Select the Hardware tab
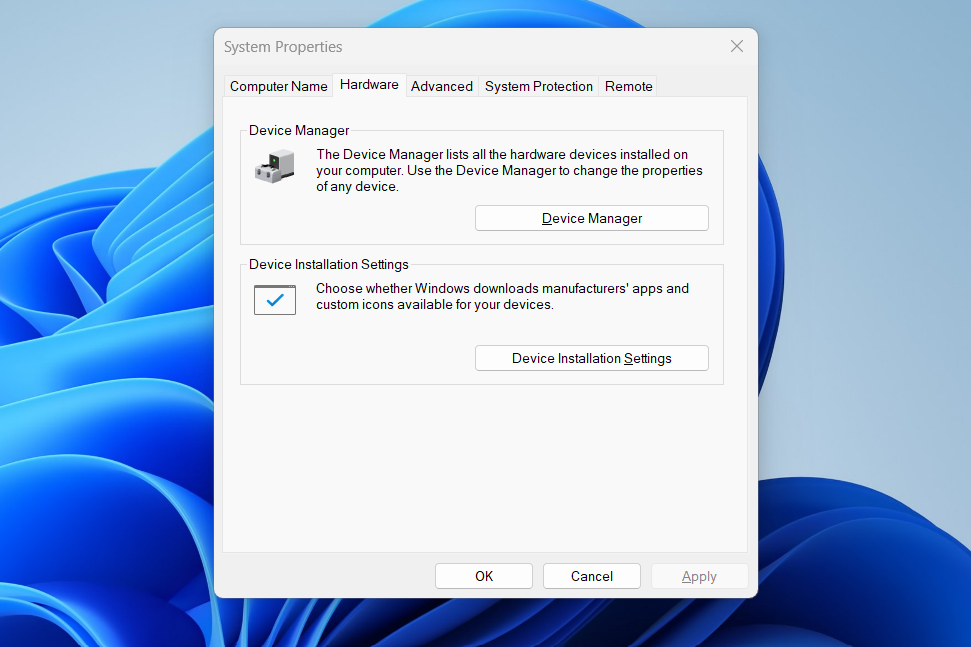 [369, 85]
